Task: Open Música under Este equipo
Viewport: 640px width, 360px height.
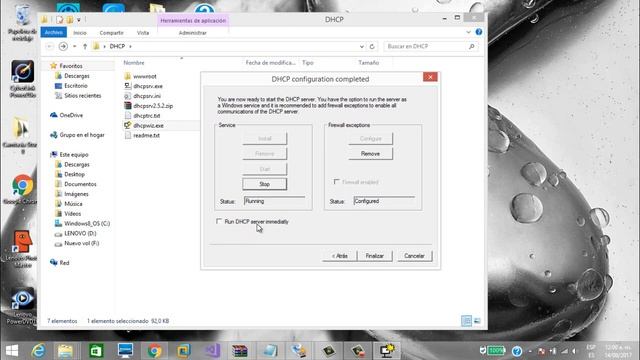Action: pos(73,204)
